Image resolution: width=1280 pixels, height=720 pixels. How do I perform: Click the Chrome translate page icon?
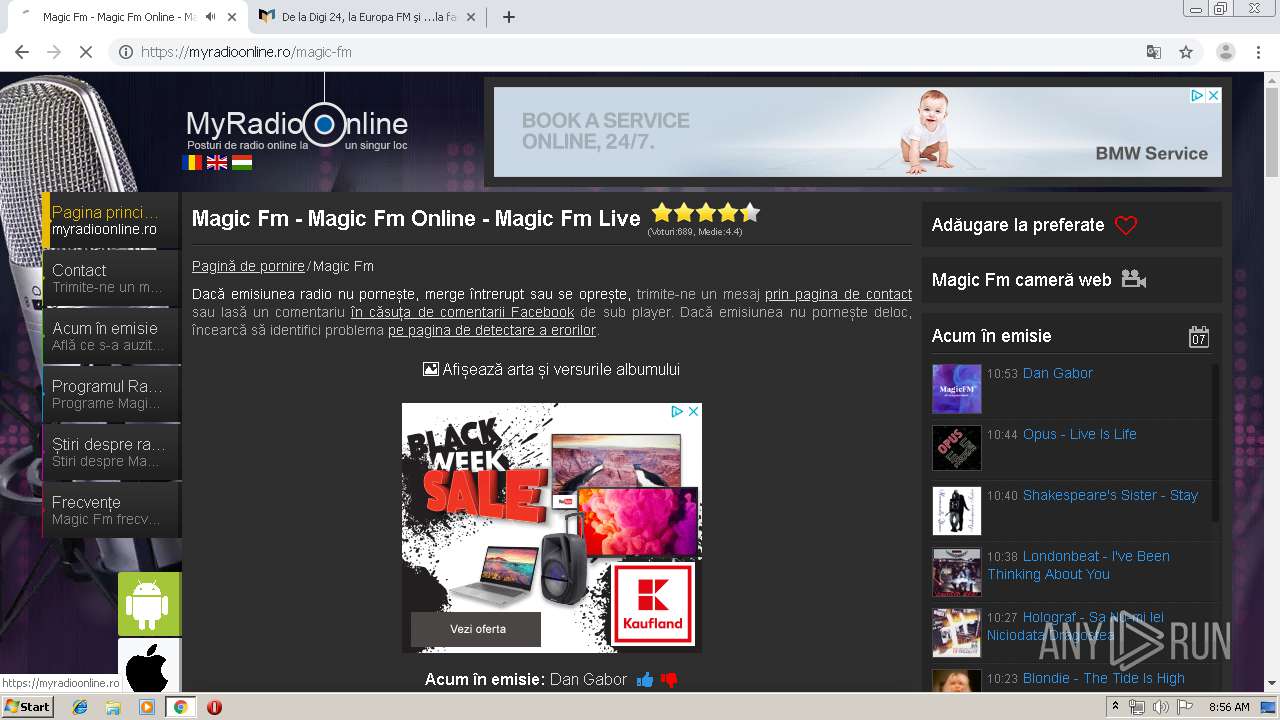tap(1153, 52)
